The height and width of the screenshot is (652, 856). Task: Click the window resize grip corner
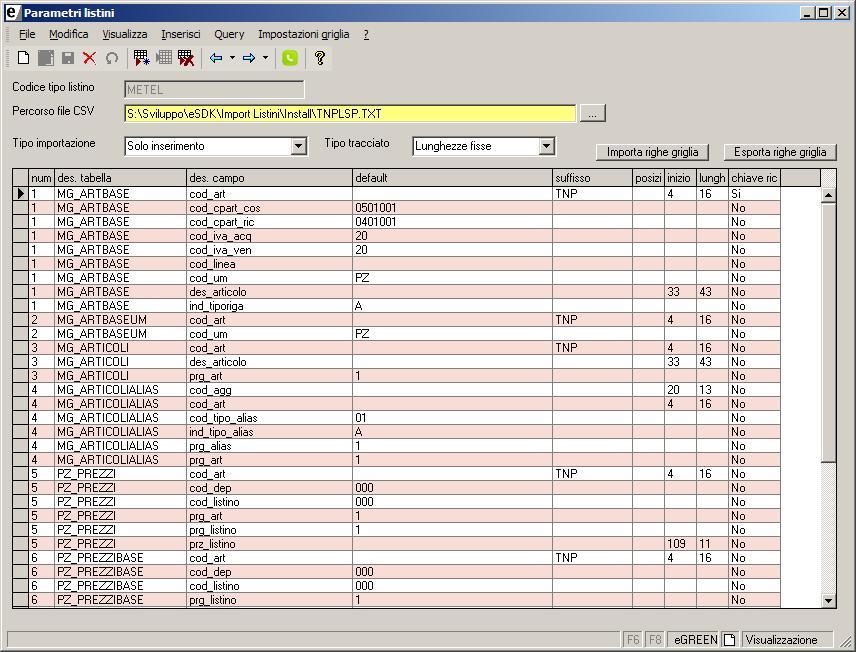click(846, 641)
